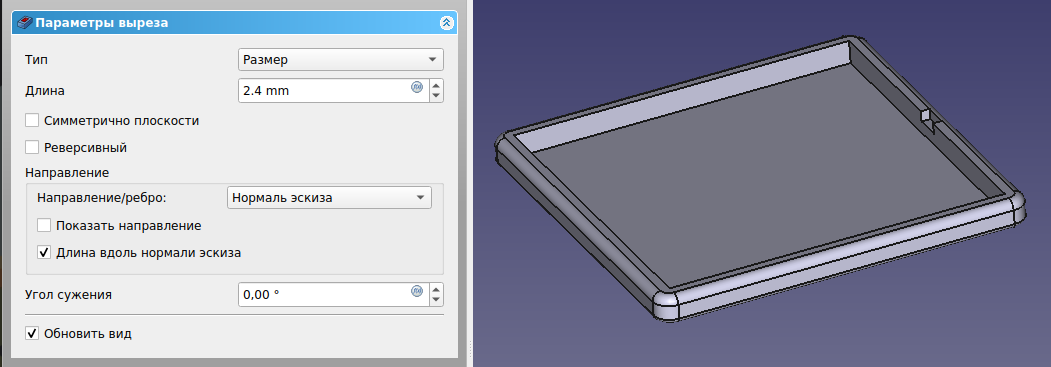This screenshot has height=367, width=1051.
Task: Increase the Угол сужения with the up arrow
Action: (436, 289)
